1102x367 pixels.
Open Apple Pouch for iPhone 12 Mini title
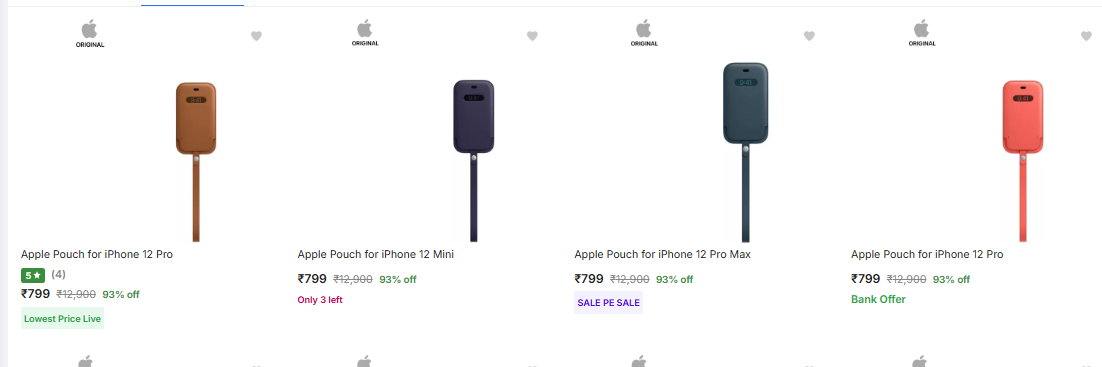375,255
